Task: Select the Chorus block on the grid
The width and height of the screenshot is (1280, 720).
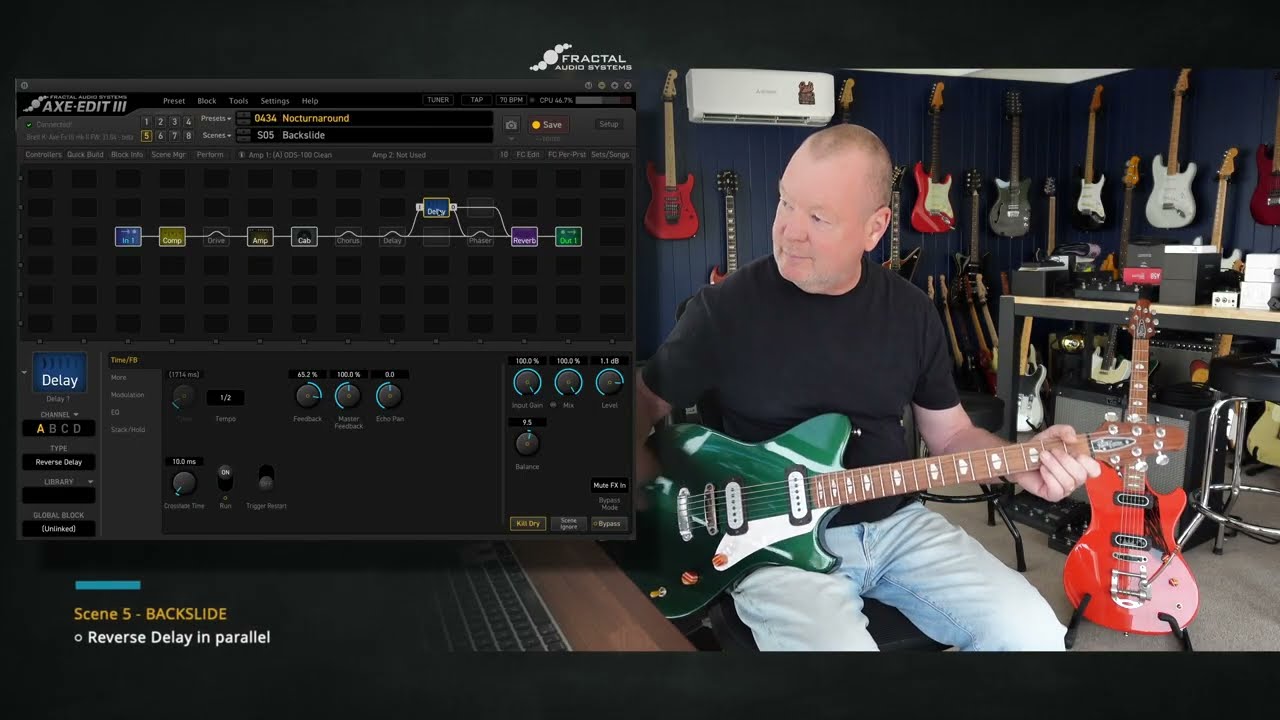Action: point(348,237)
